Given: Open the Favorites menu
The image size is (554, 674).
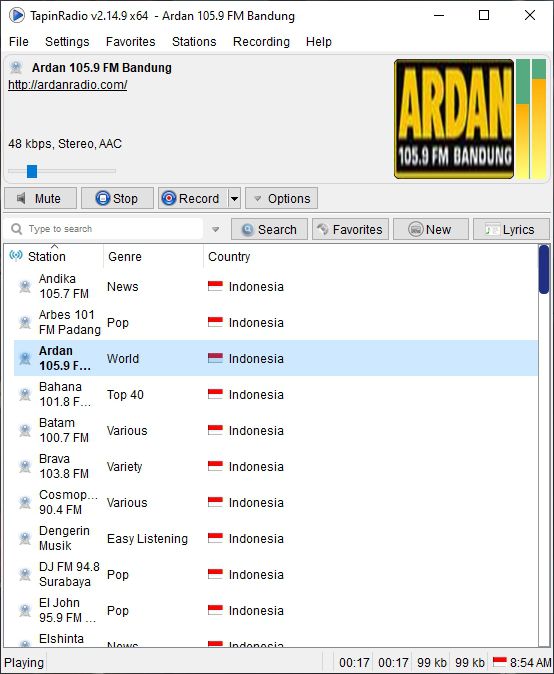Looking at the screenshot, I should (131, 42).
